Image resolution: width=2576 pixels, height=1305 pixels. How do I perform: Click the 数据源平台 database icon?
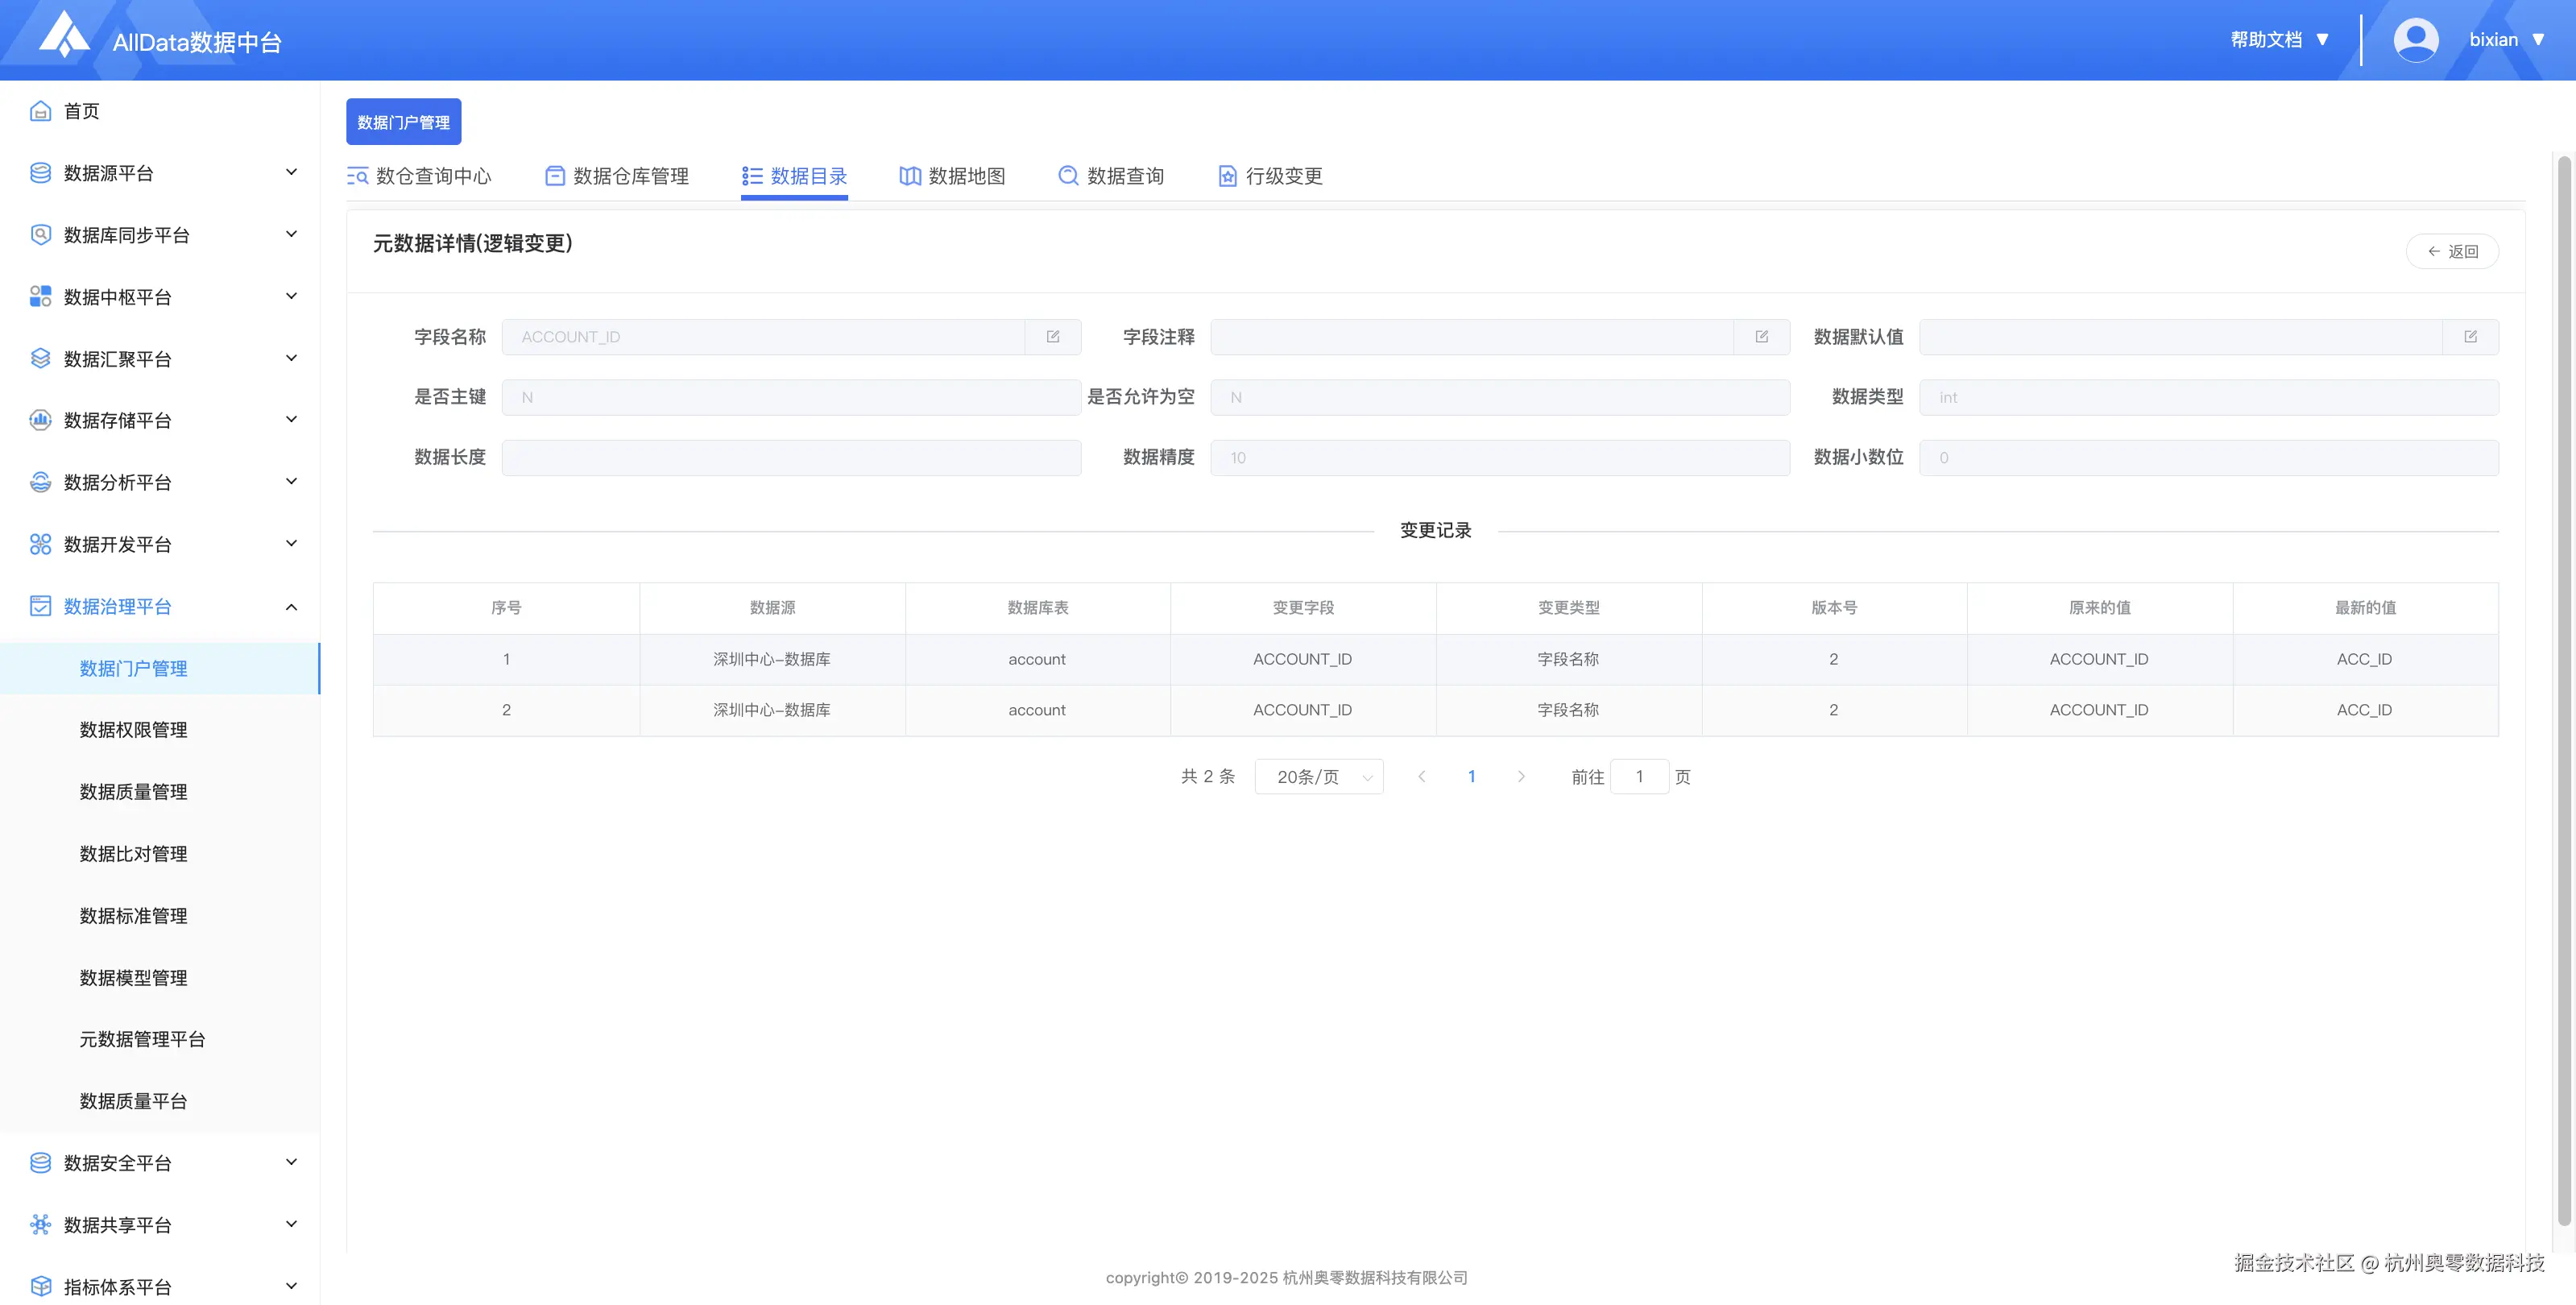click(40, 173)
